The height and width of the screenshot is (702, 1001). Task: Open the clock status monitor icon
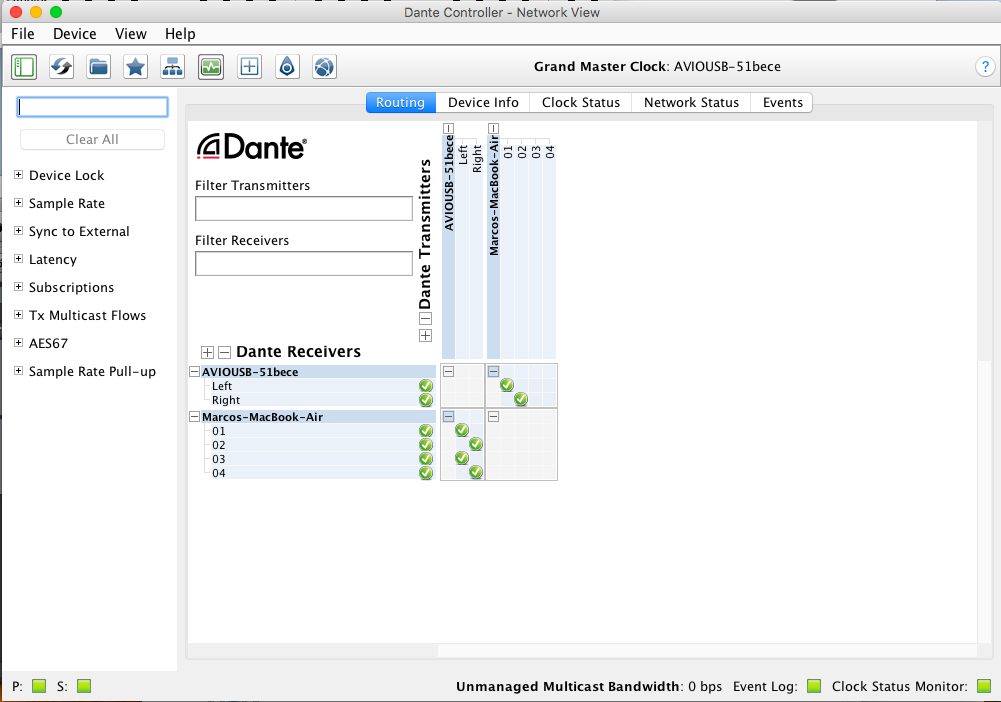tap(211, 67)
